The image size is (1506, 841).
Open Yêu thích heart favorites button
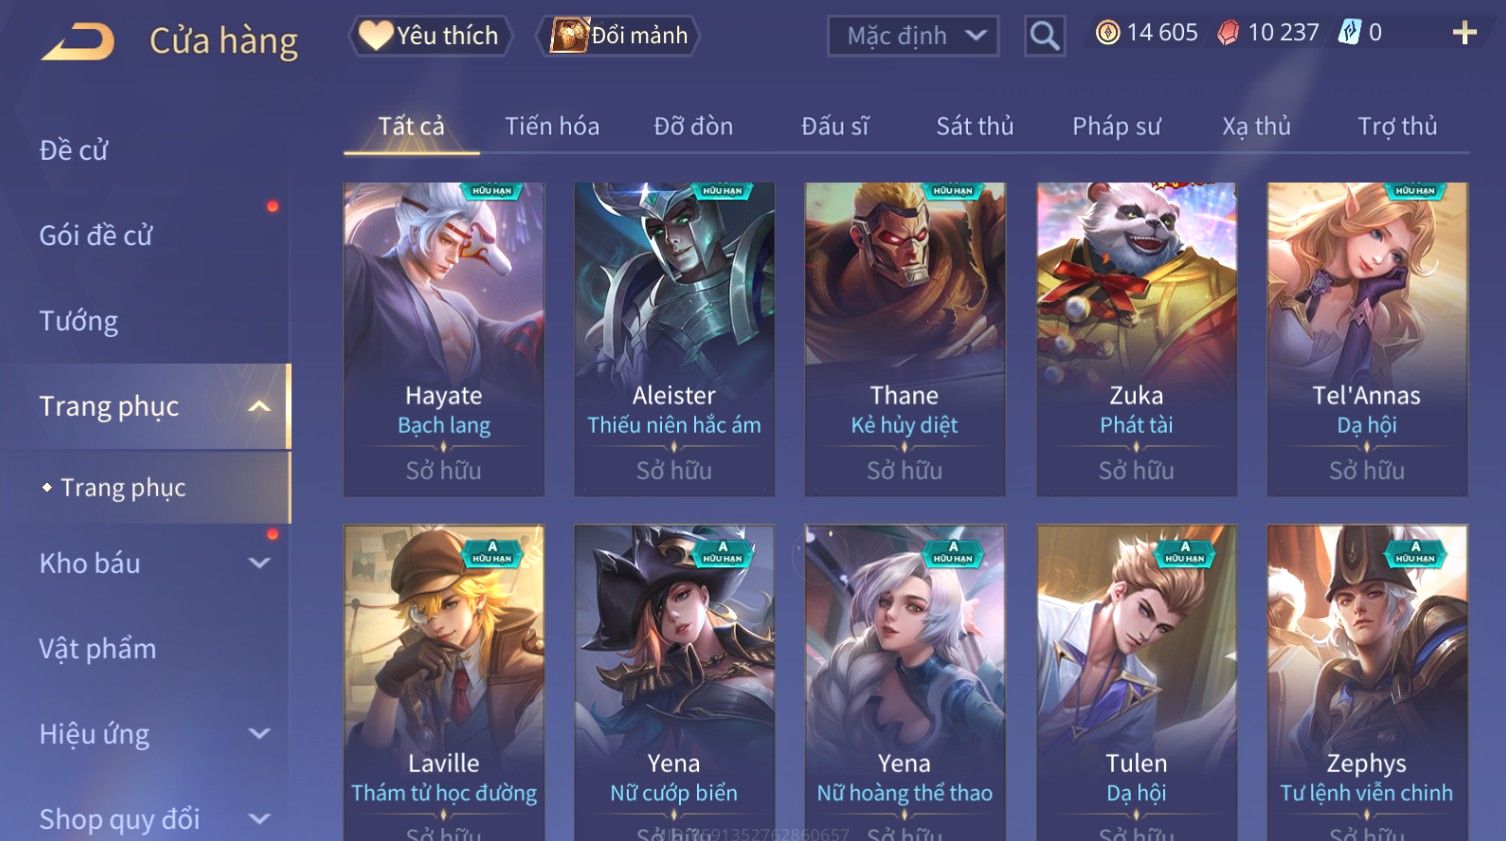point(430,36)
